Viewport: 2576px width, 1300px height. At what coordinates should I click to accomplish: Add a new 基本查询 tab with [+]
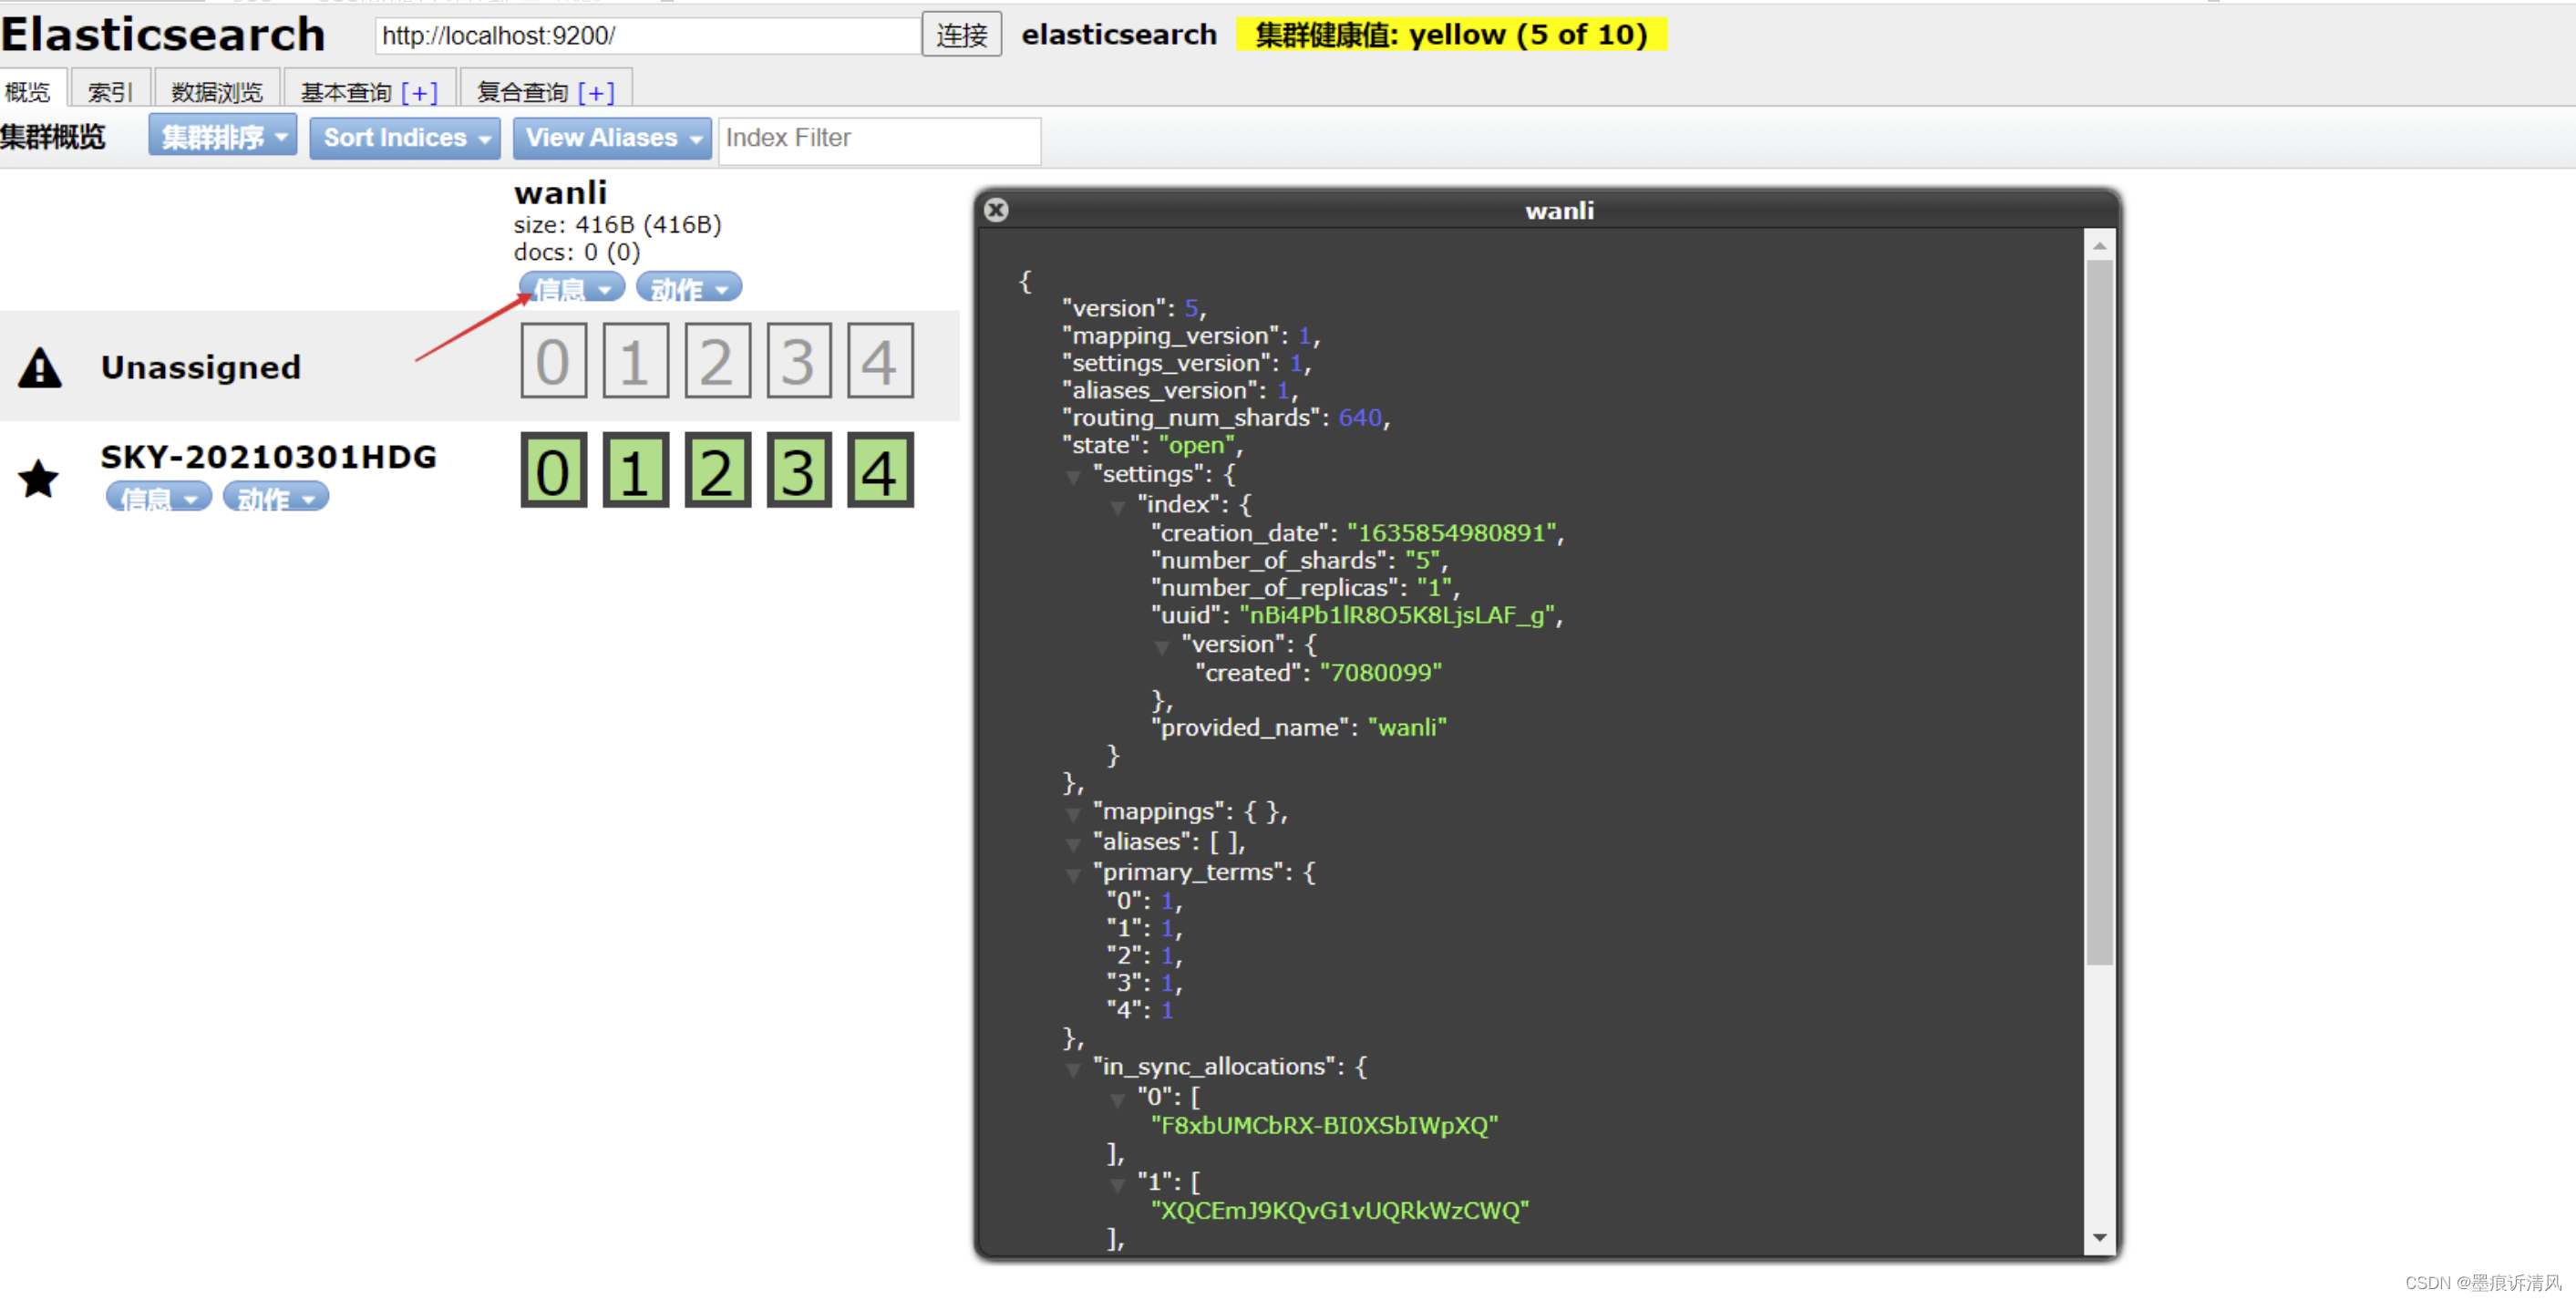pyautogui.click(x=419, y=92)
